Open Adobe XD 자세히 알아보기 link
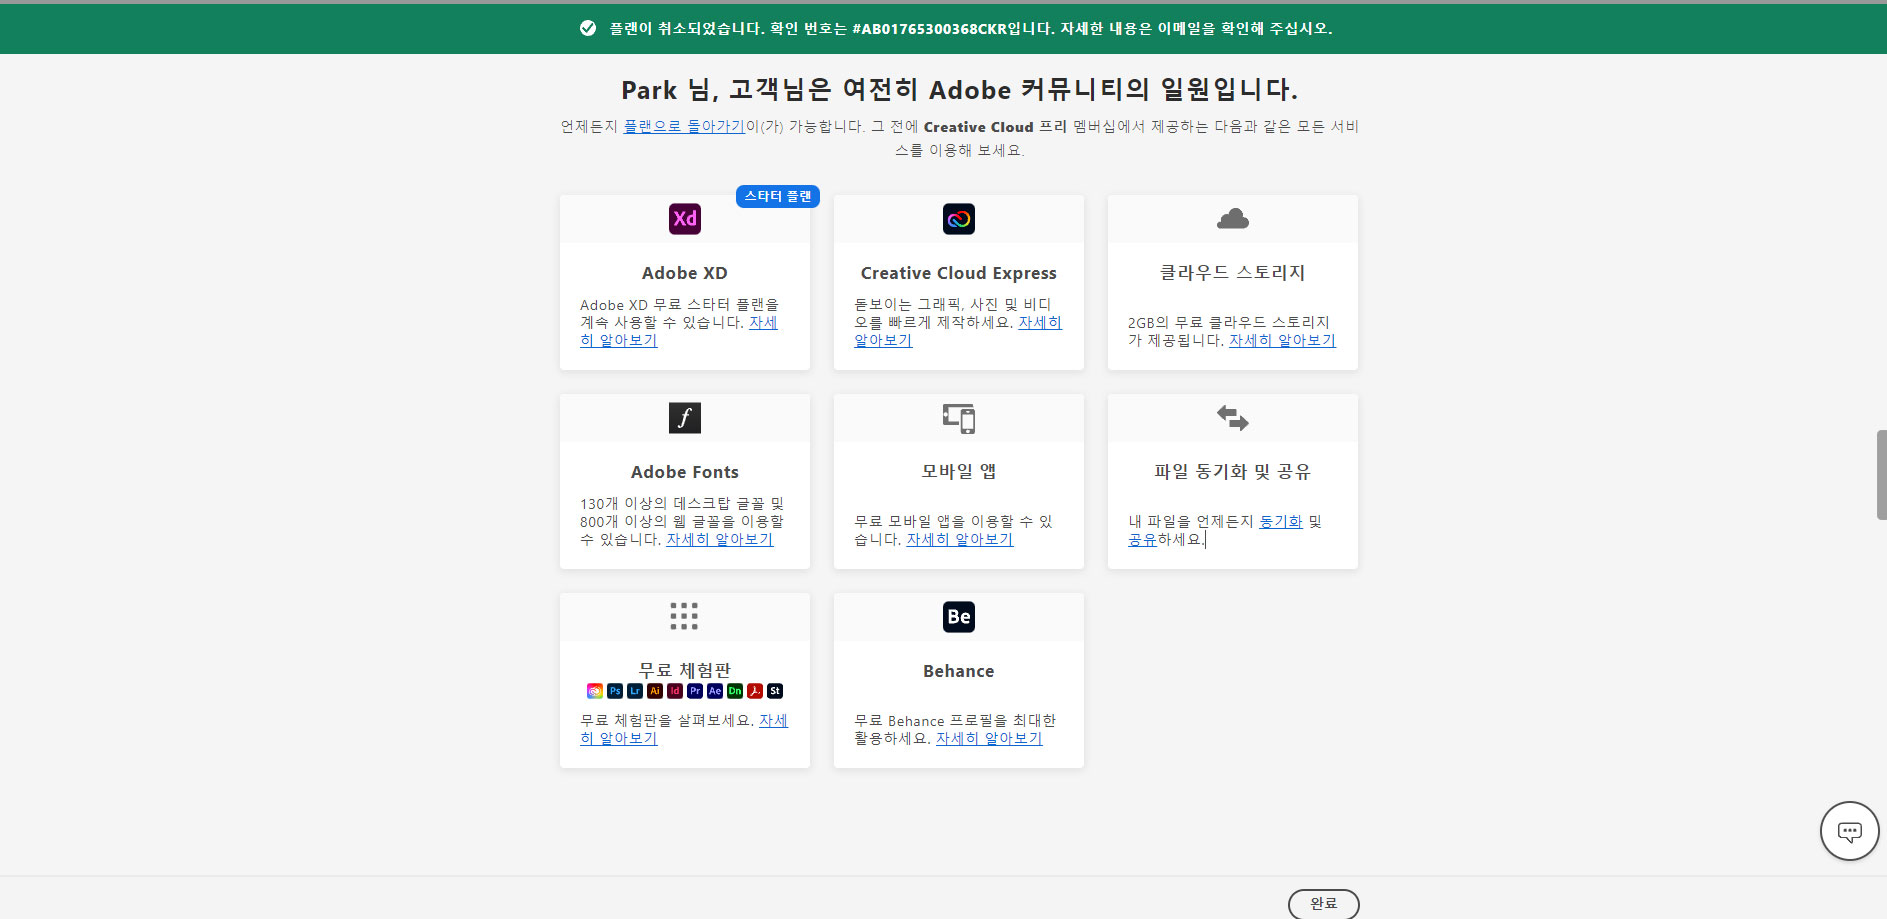This screenshot has height=919, width=1887. [x=619, y=340]
